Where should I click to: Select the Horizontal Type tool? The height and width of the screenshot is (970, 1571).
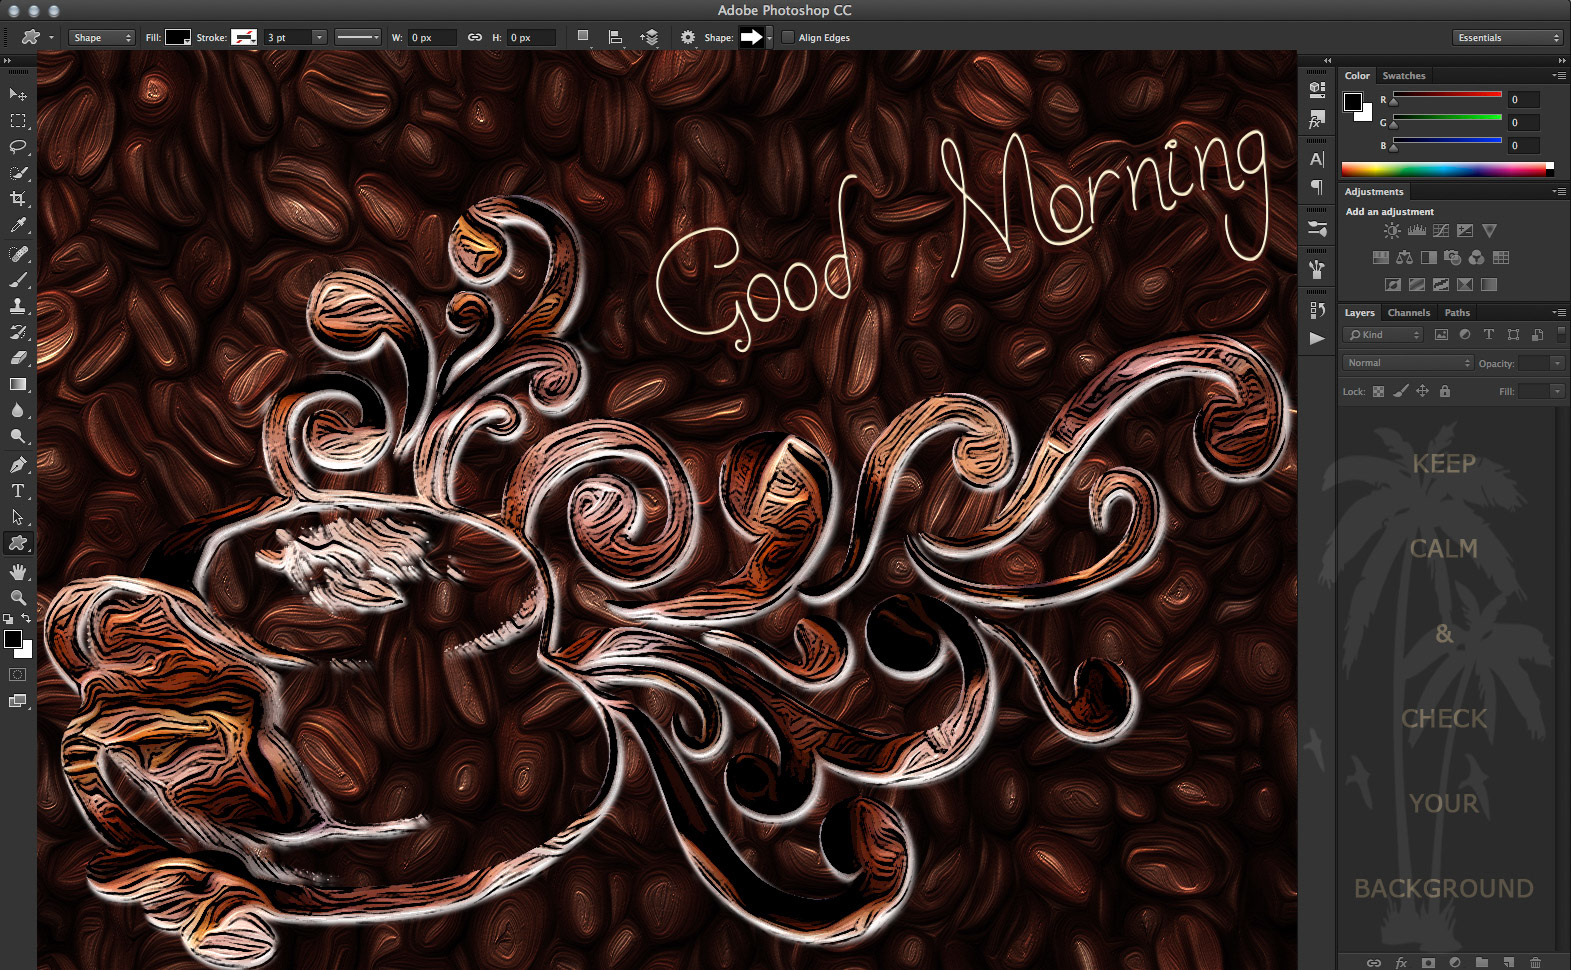point(18,491)
